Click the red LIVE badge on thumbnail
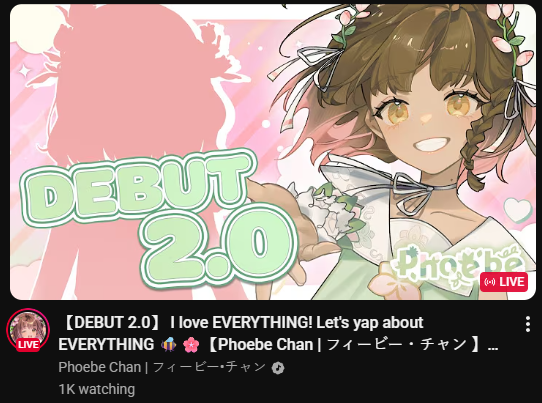This screenshot has height=403, width=542. [x=504, y=282]
